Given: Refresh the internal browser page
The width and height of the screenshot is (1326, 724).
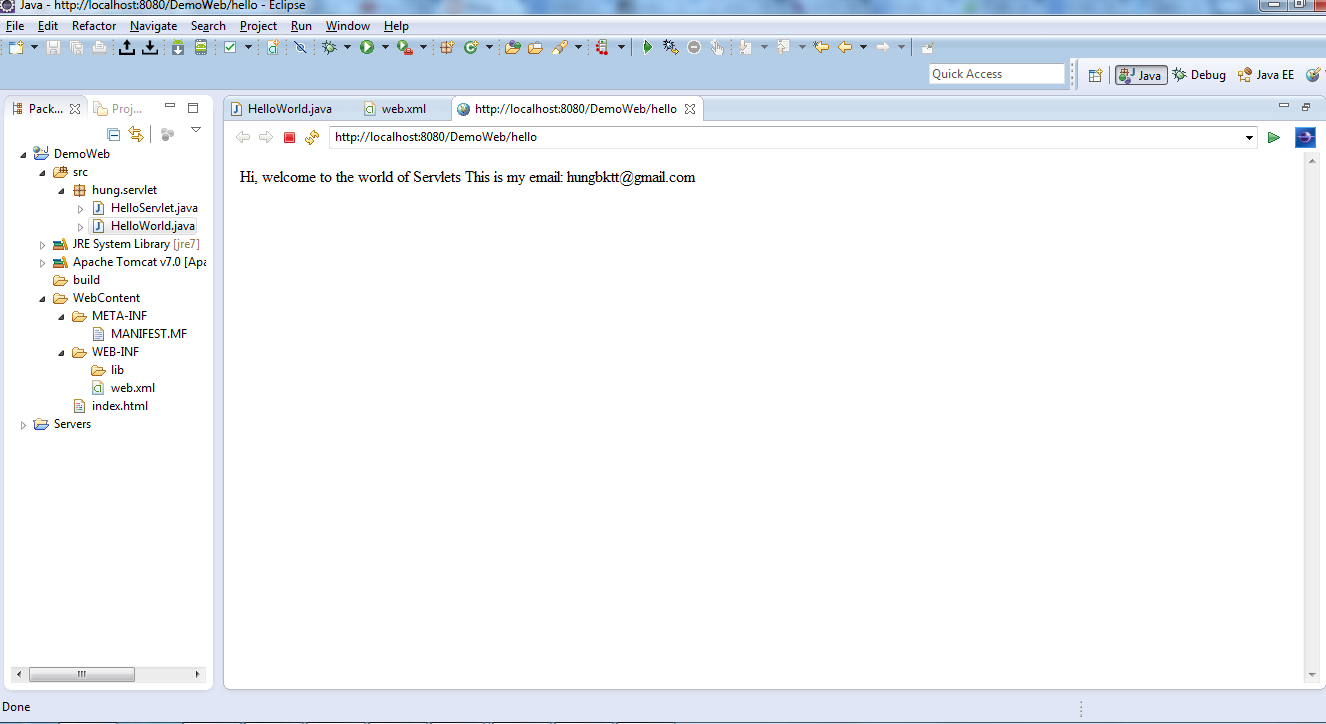Looking at the screenshot, I should [x=311, y=138].
